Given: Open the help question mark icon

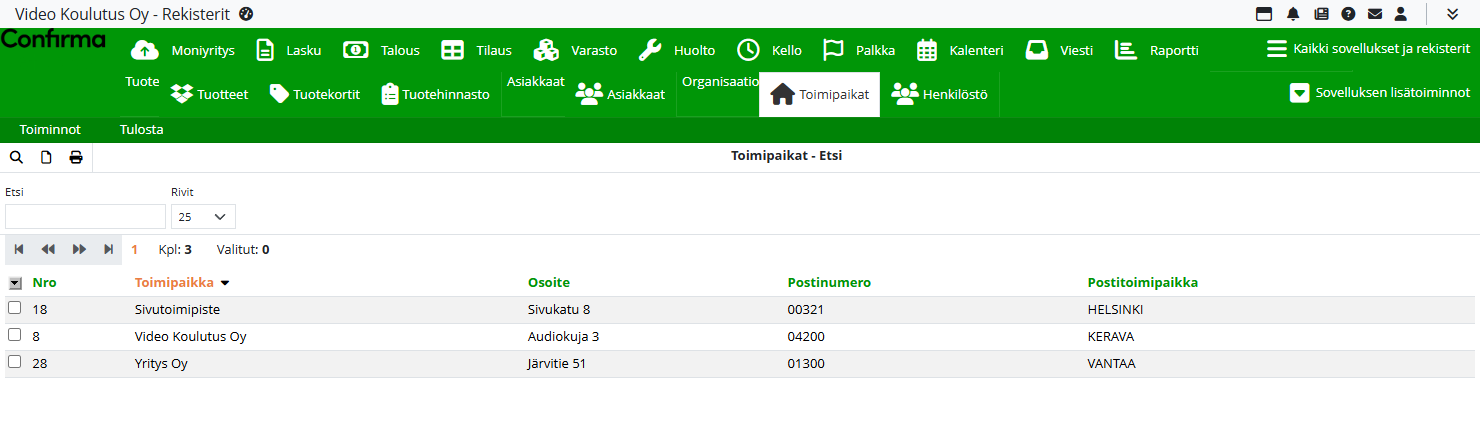Looking at the screenshot, I should [1348, 14].
